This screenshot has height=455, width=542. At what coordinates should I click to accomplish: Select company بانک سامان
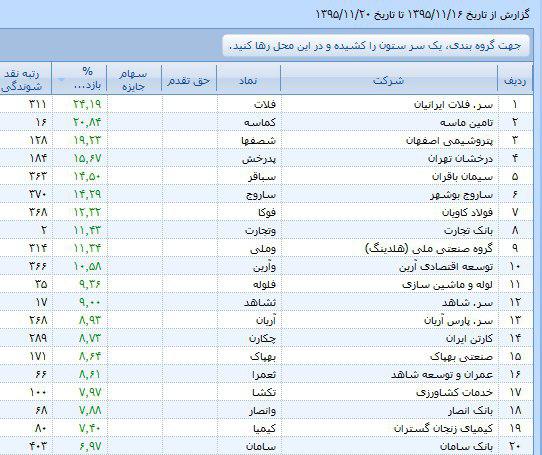pyautogui.click(x=466, y=446)
